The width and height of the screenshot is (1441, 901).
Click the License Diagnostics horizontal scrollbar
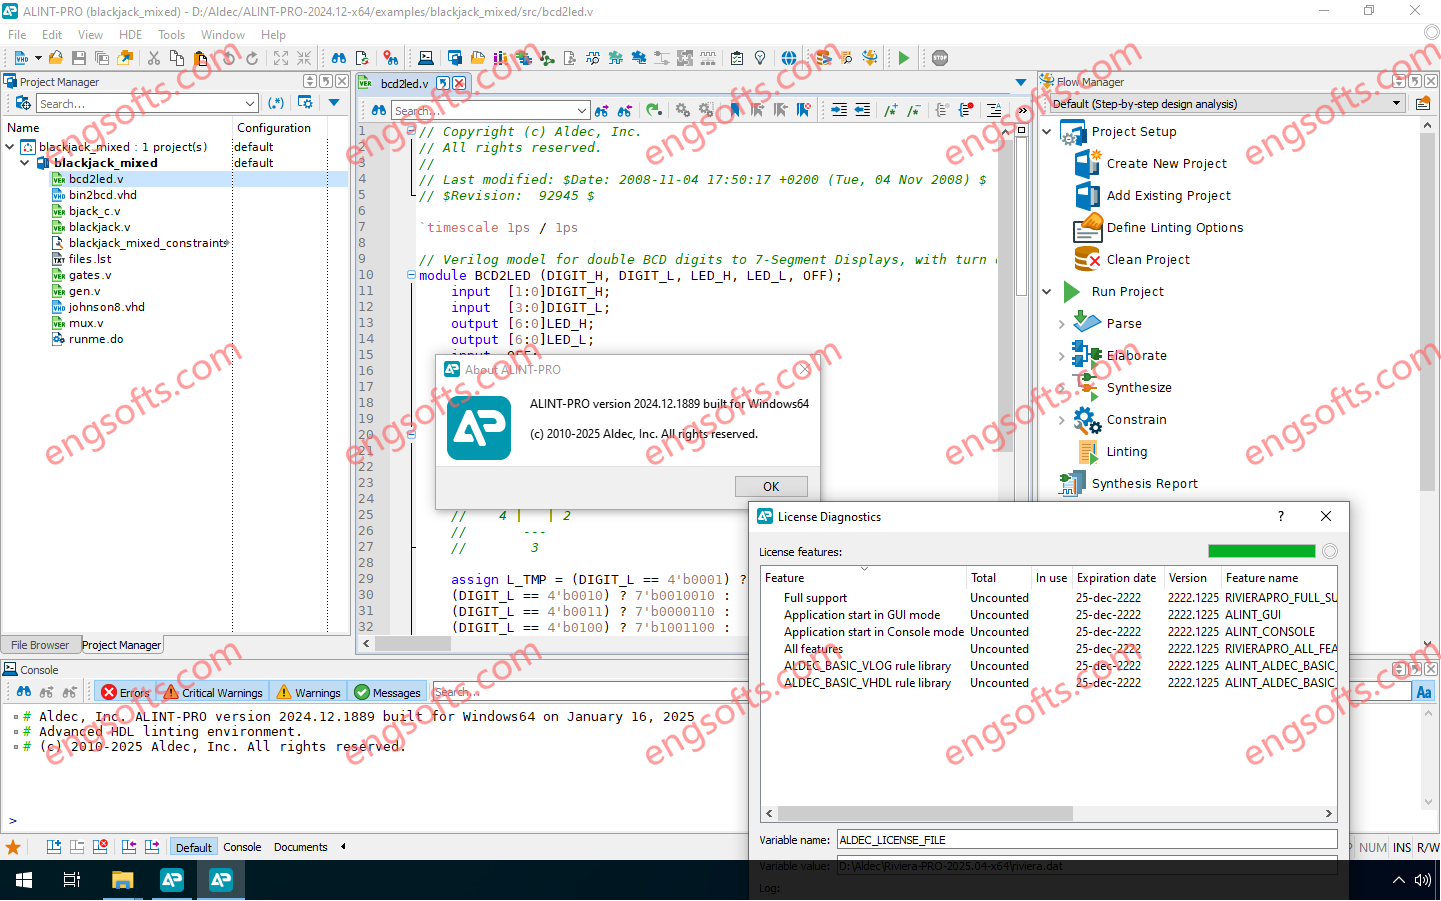pyautogui.click(x=1049, y=813)
